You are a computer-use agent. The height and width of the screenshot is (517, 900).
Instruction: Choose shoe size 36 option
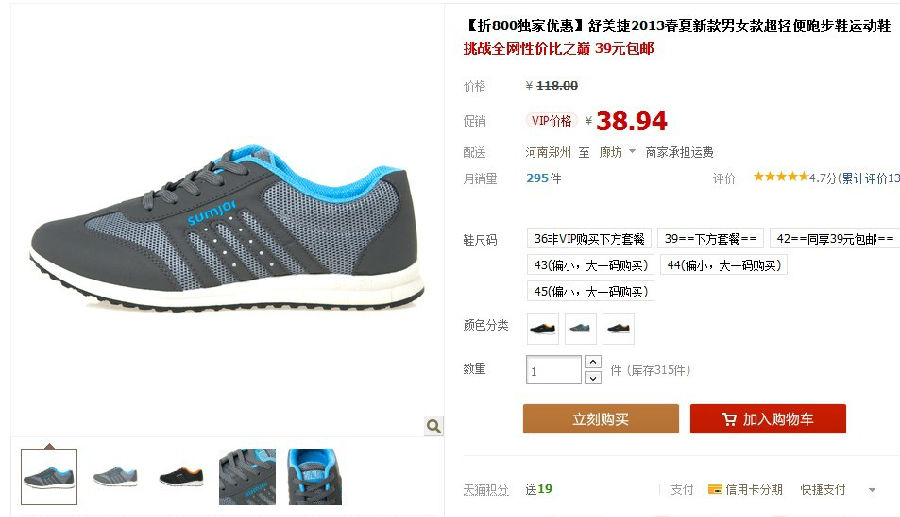click(x=589, y=239)
